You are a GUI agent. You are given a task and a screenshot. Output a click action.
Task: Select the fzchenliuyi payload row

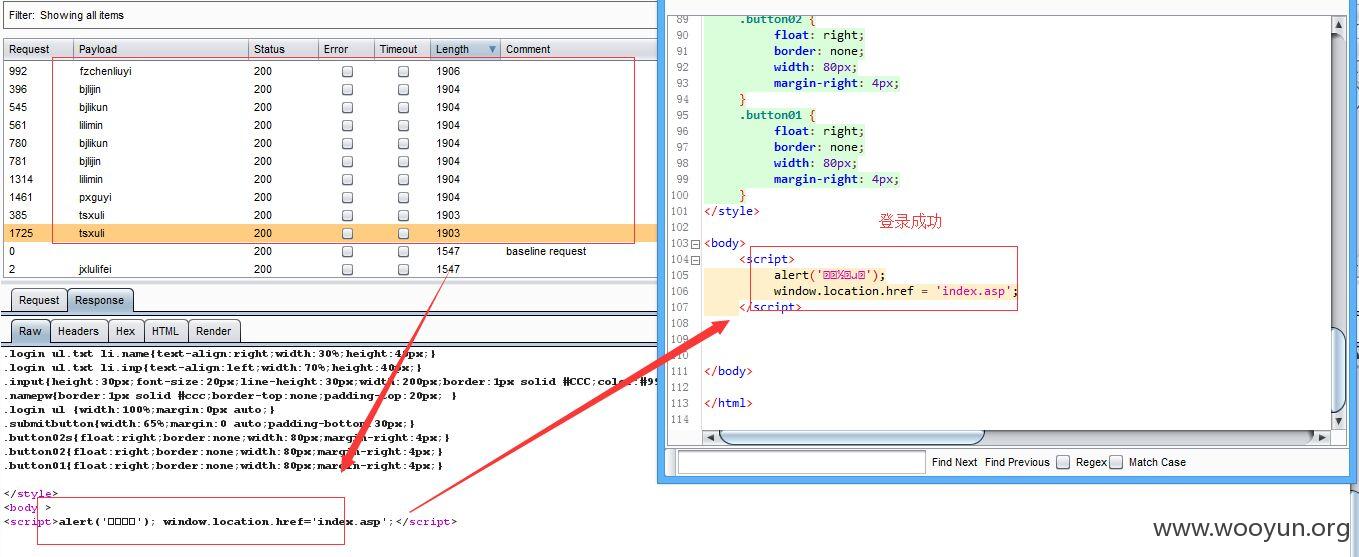pyautogui.click(x=330, y=71)
